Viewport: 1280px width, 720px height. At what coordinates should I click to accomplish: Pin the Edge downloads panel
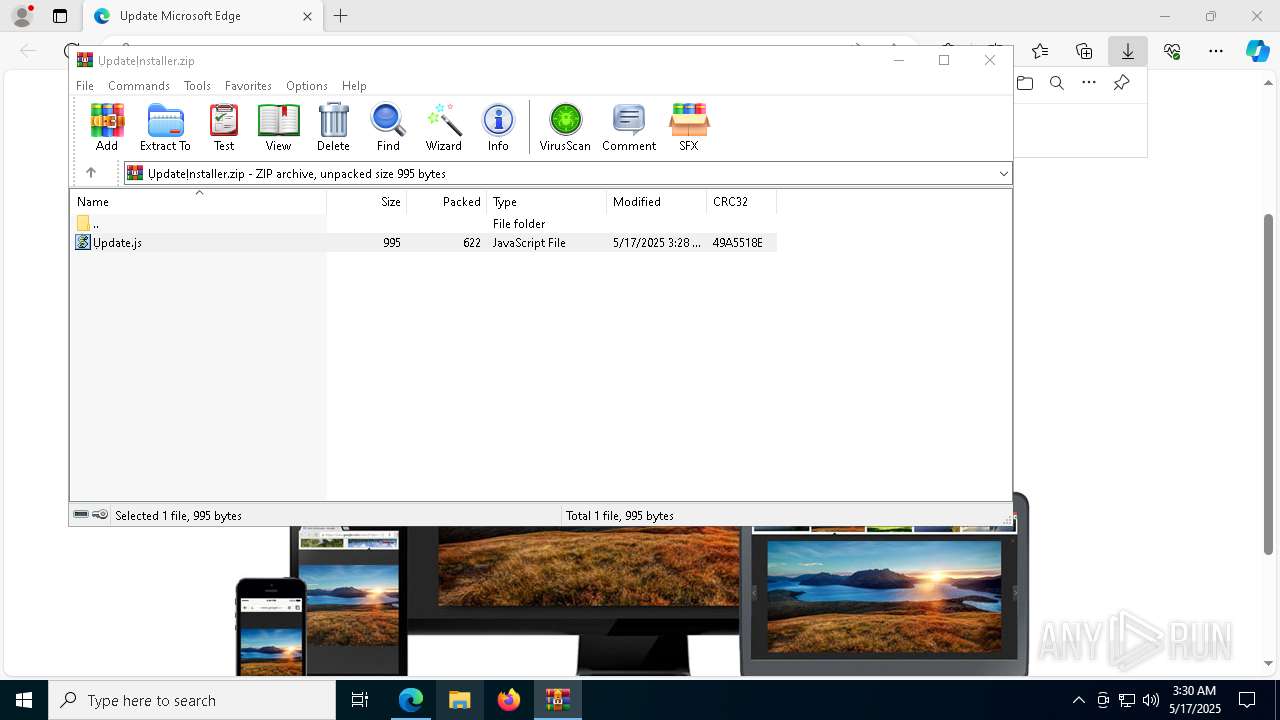[x=1121, y=83]
